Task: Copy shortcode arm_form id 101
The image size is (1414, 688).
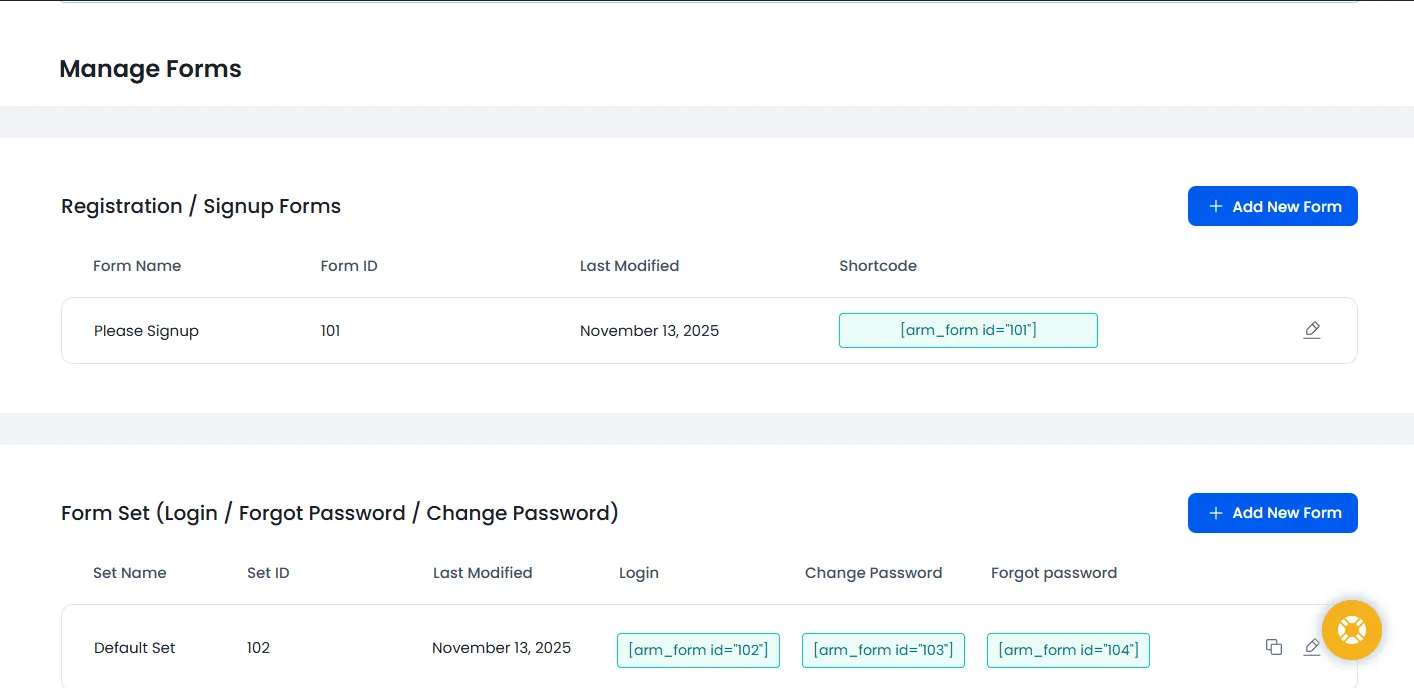Action: click(967, 330)
